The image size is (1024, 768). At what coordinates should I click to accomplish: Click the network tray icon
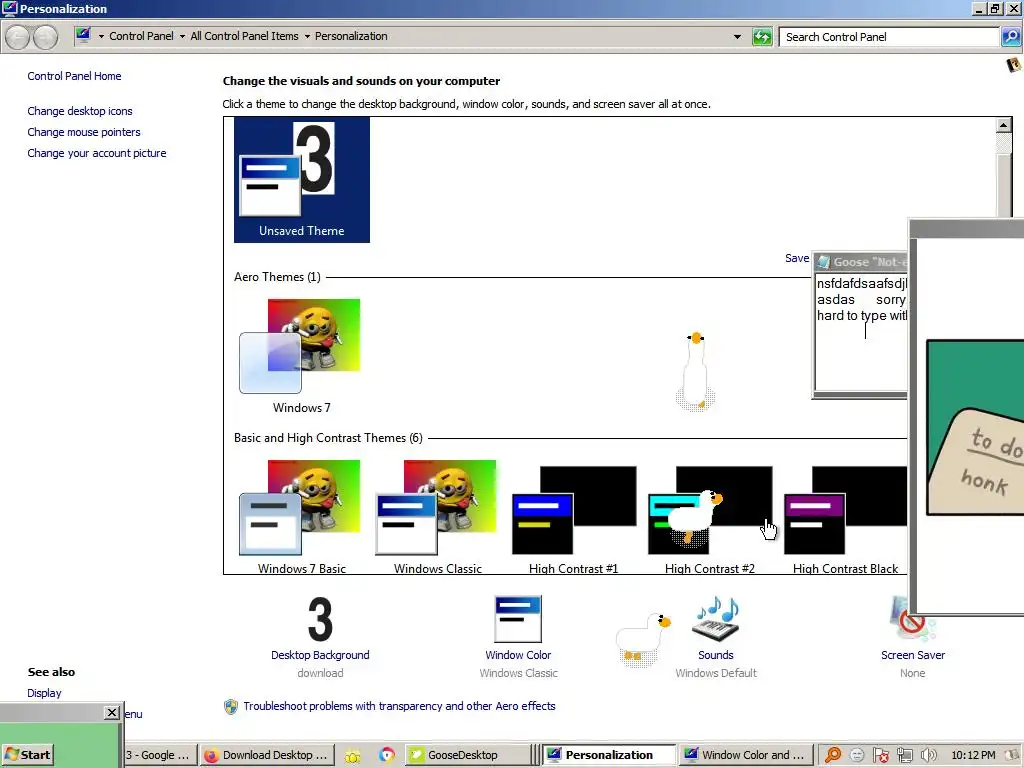coord(904,756)
